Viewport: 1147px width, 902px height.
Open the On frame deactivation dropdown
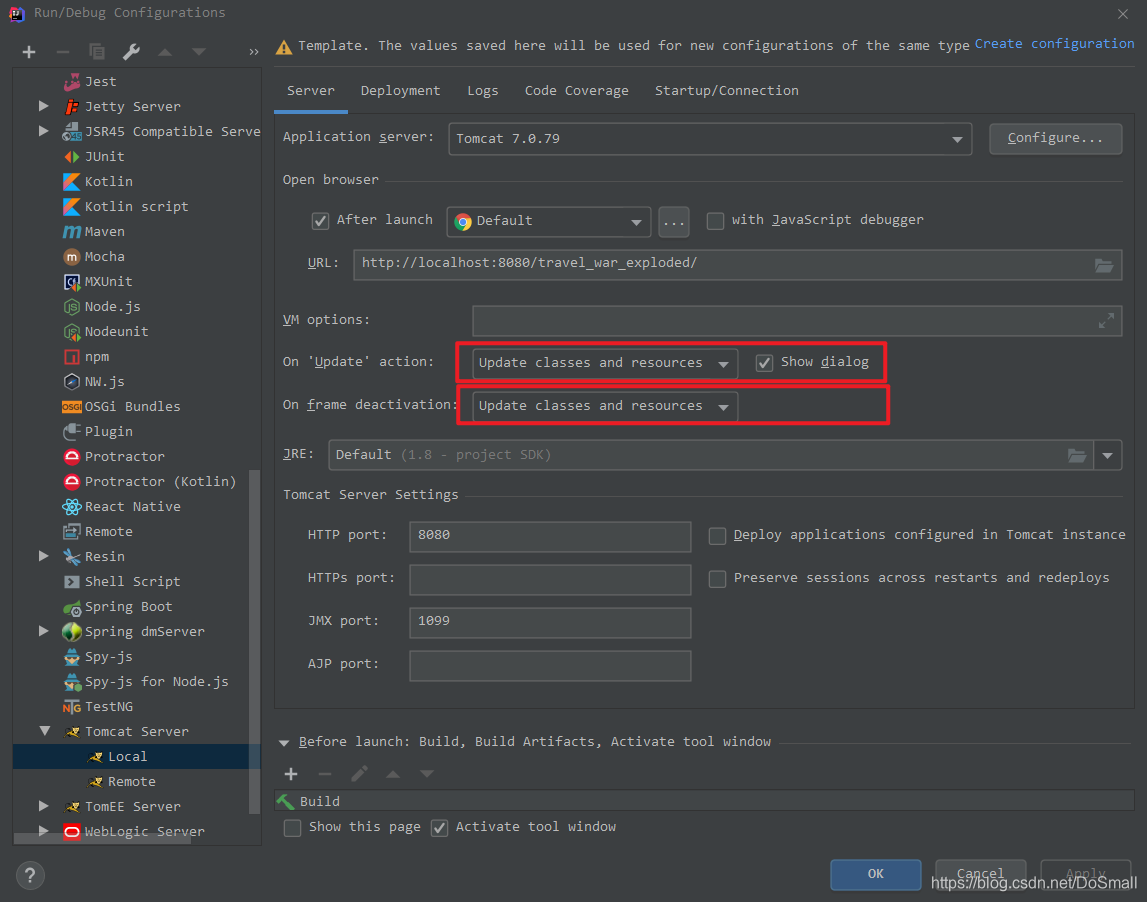coord(605,407)
